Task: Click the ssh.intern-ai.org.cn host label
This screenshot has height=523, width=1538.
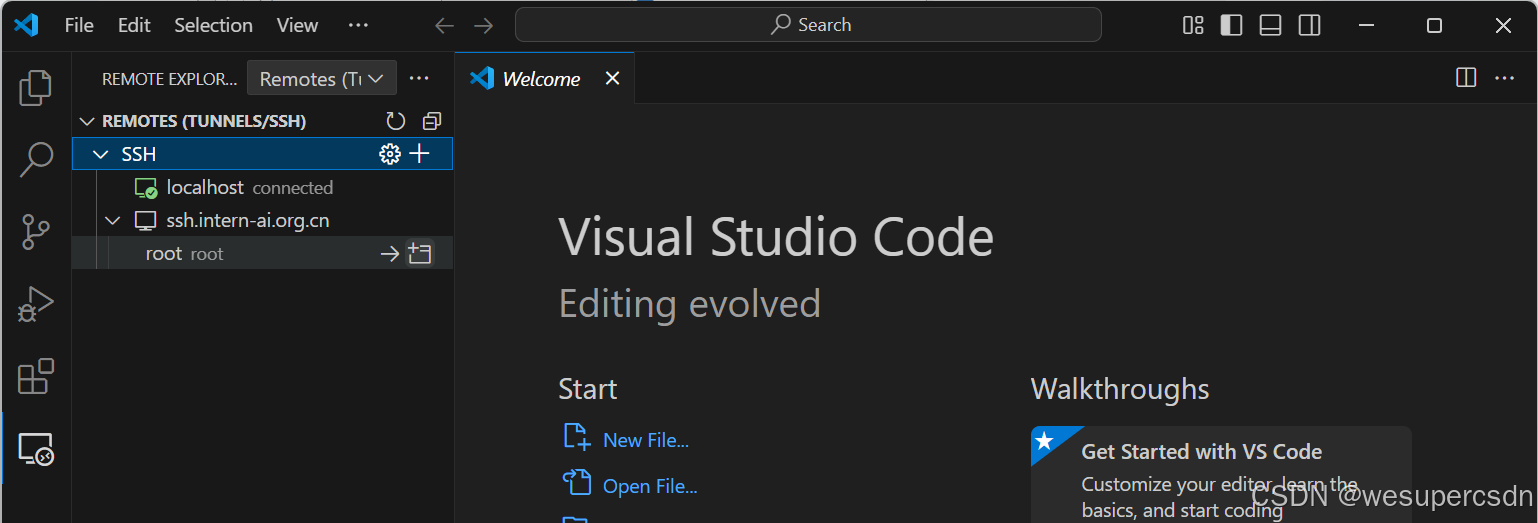Action: click(248, 220)
